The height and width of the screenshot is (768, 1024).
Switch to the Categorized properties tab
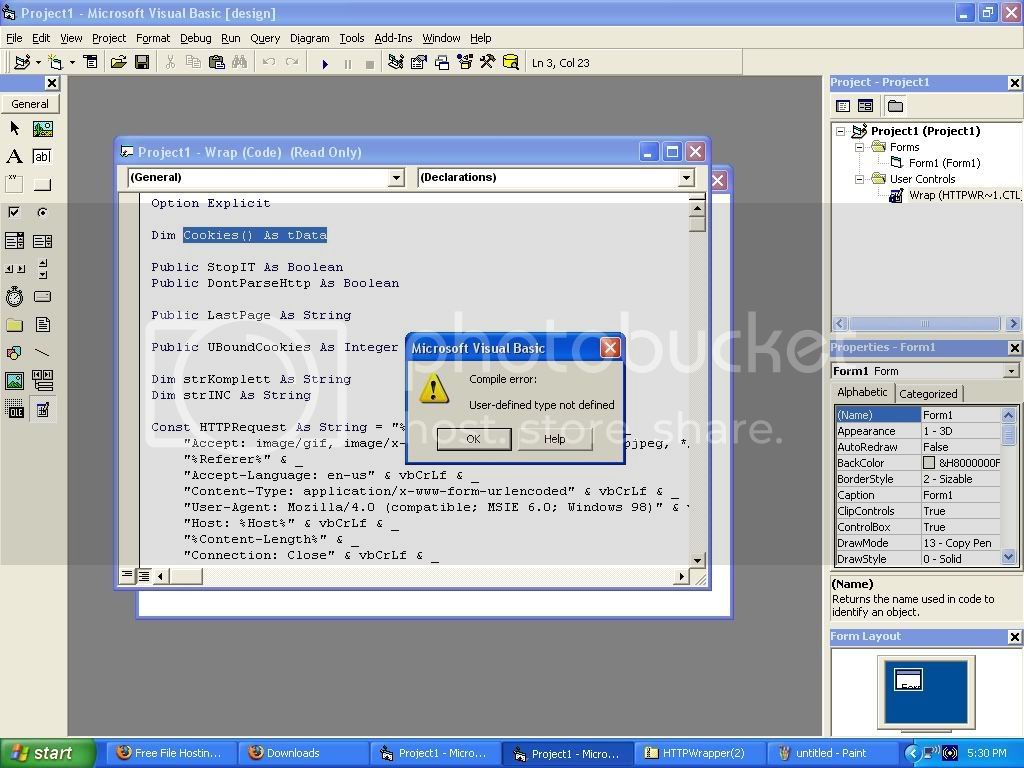pos(928,394)
